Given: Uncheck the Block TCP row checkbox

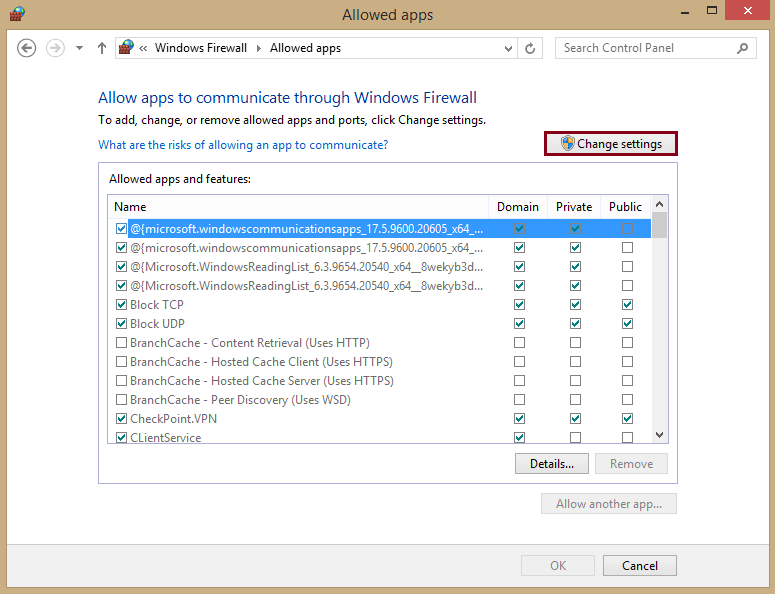Looking at the screenshot, I should (x=121, y=304).
